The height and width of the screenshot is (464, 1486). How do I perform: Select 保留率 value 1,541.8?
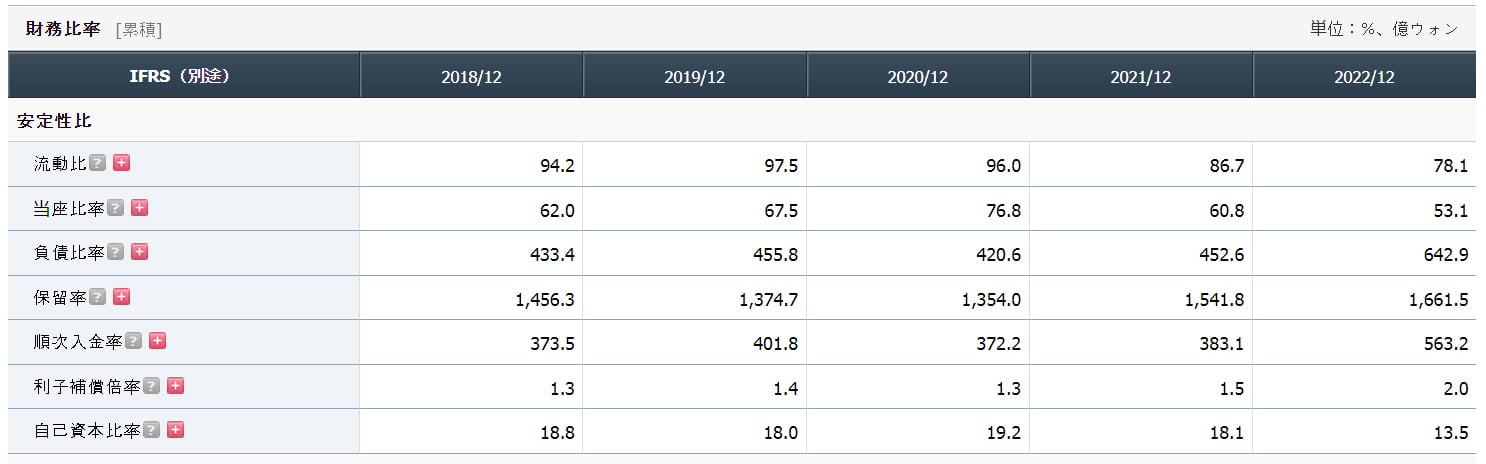click(x=1214, y=300)
